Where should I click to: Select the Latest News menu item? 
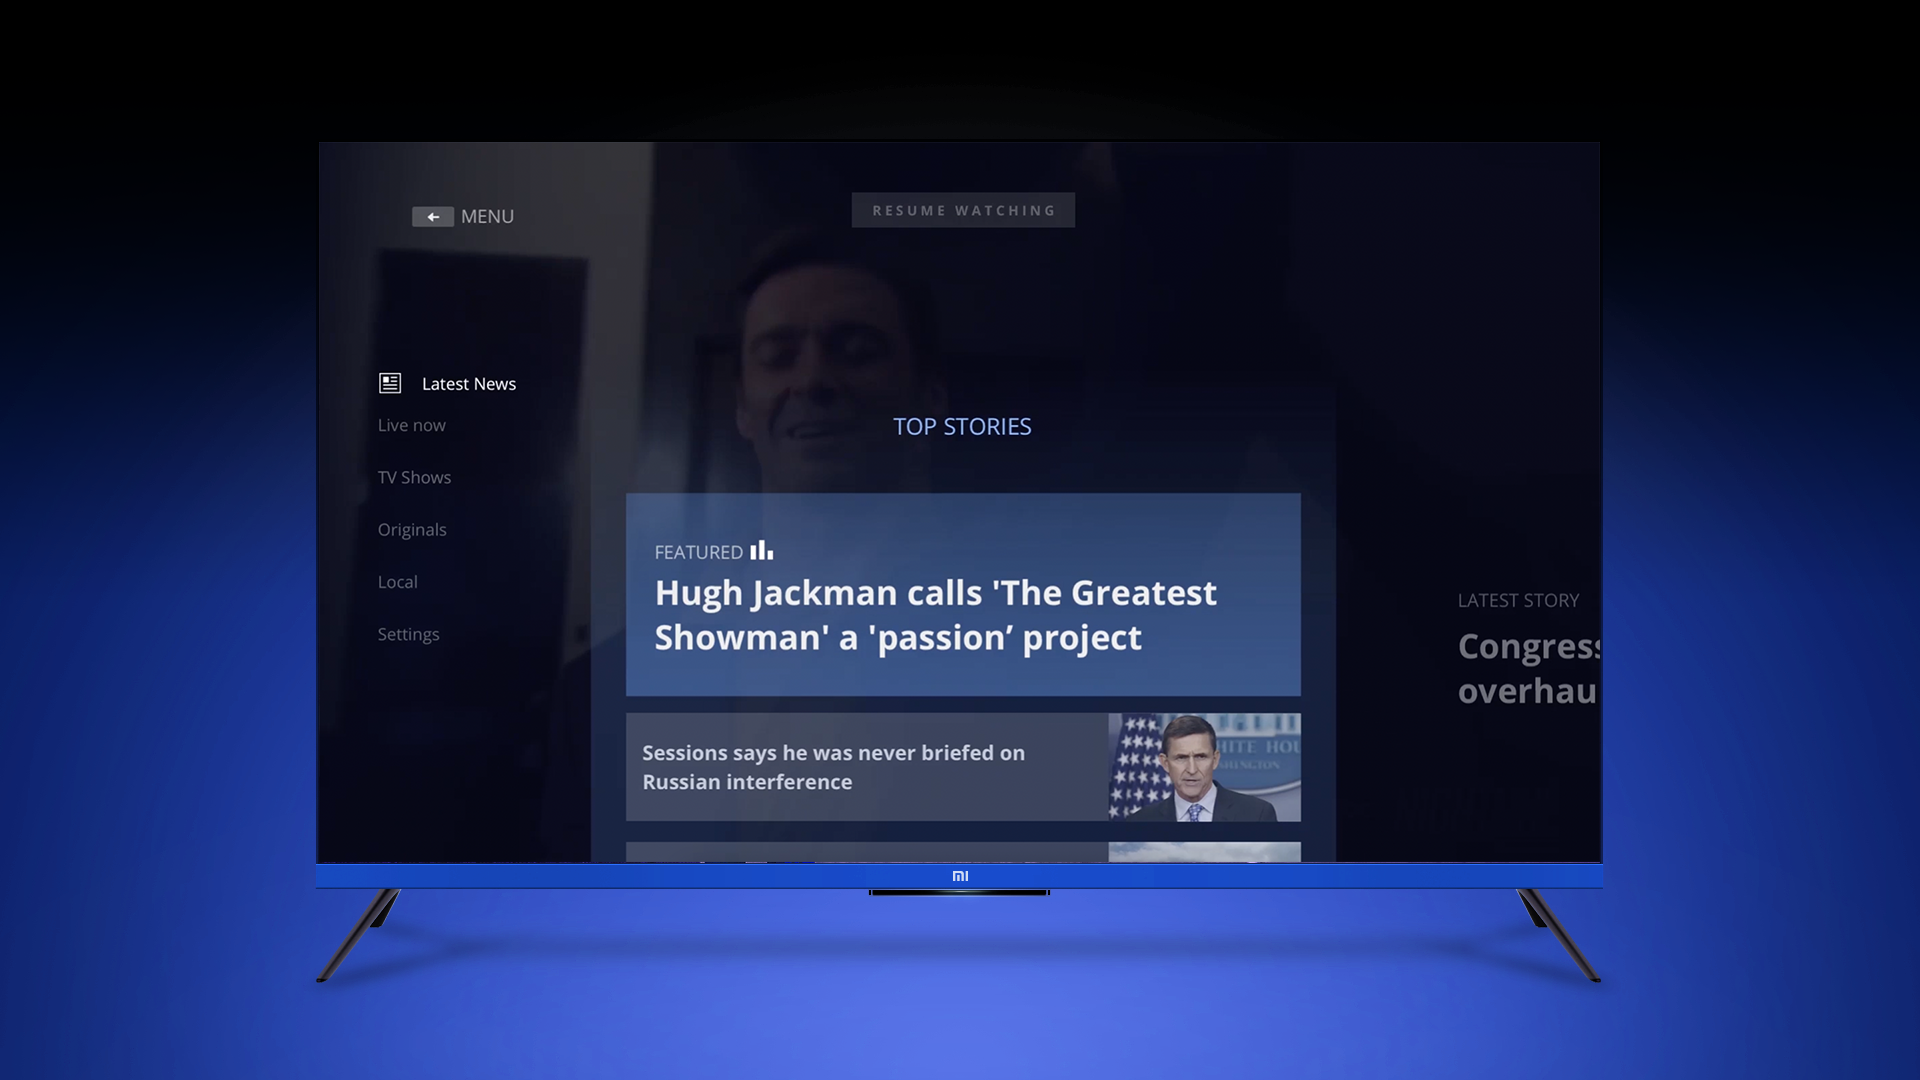pos(468,384)
